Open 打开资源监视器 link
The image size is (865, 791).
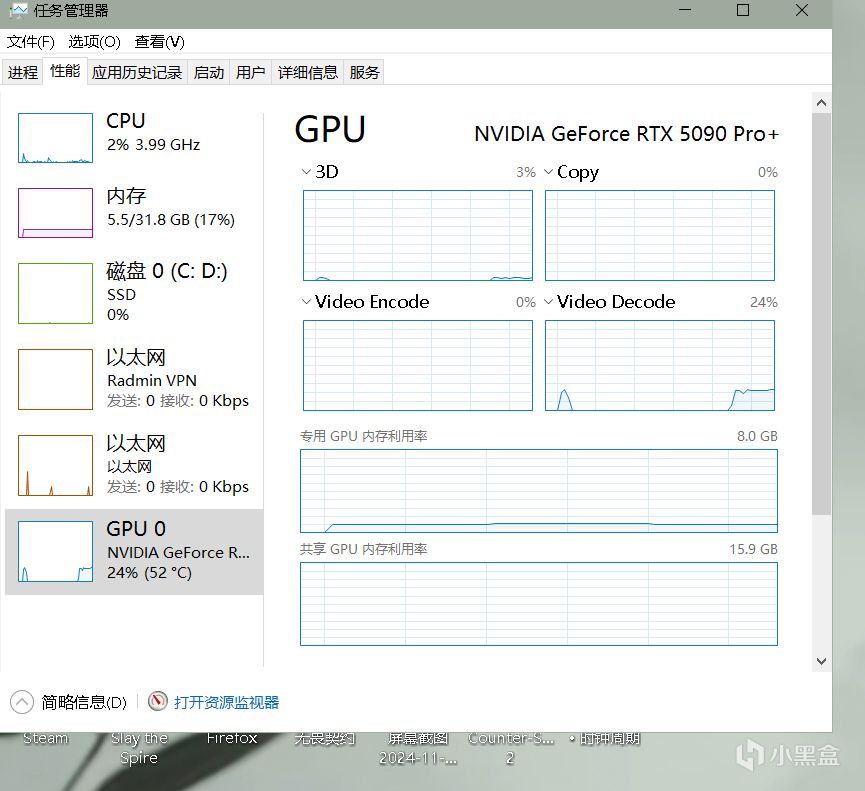tap(226, 702)
